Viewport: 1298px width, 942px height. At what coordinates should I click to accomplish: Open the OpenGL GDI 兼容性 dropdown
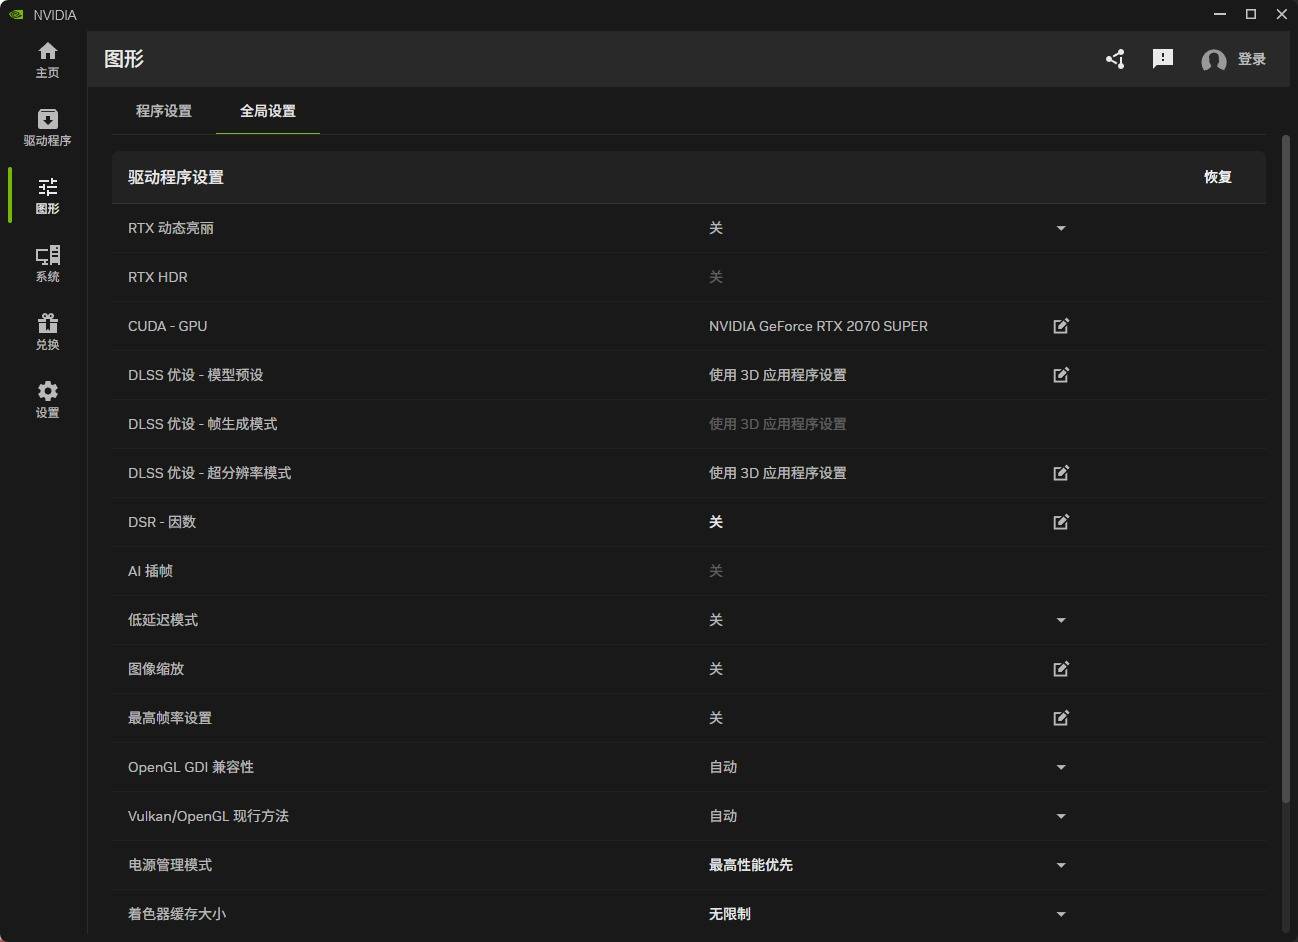point(1061,767)
